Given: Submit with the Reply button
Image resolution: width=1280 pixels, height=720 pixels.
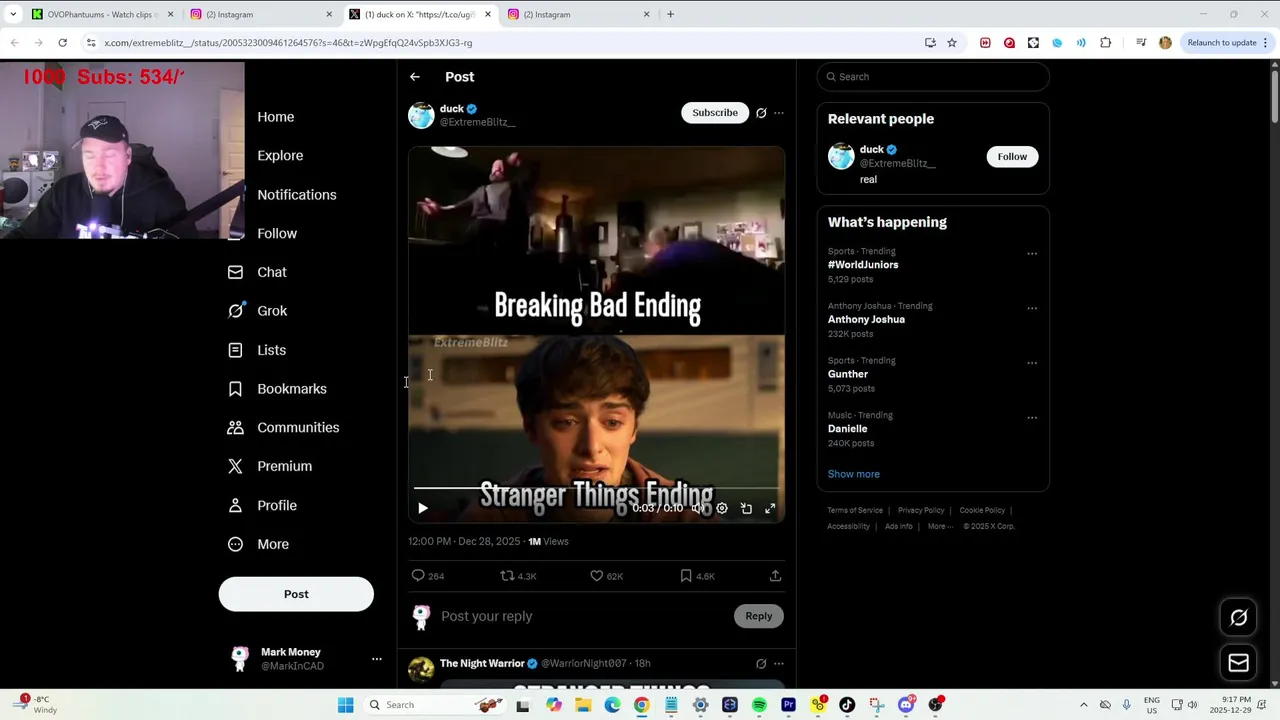Looking at the screenshot, I should pyautogui.click(x=758, y=616).
